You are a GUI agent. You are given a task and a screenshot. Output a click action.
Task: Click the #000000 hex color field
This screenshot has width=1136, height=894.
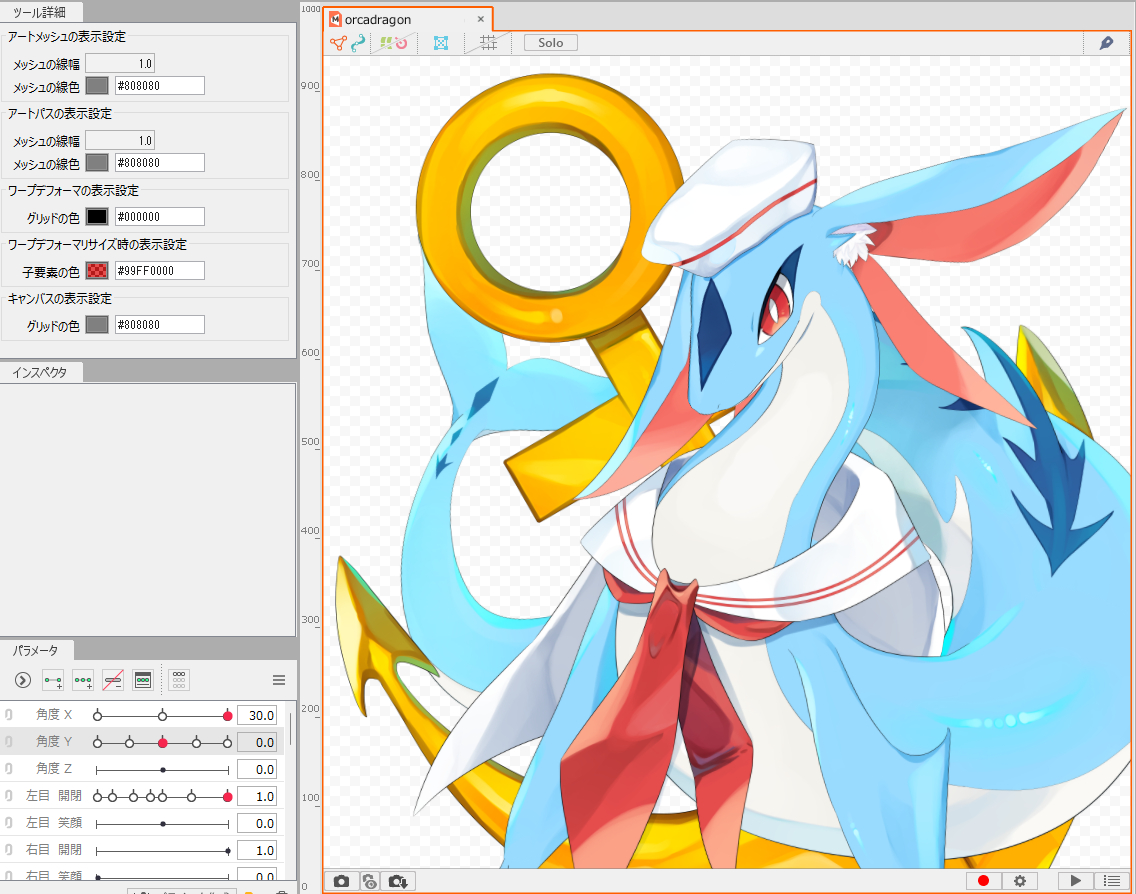(159, 217)
